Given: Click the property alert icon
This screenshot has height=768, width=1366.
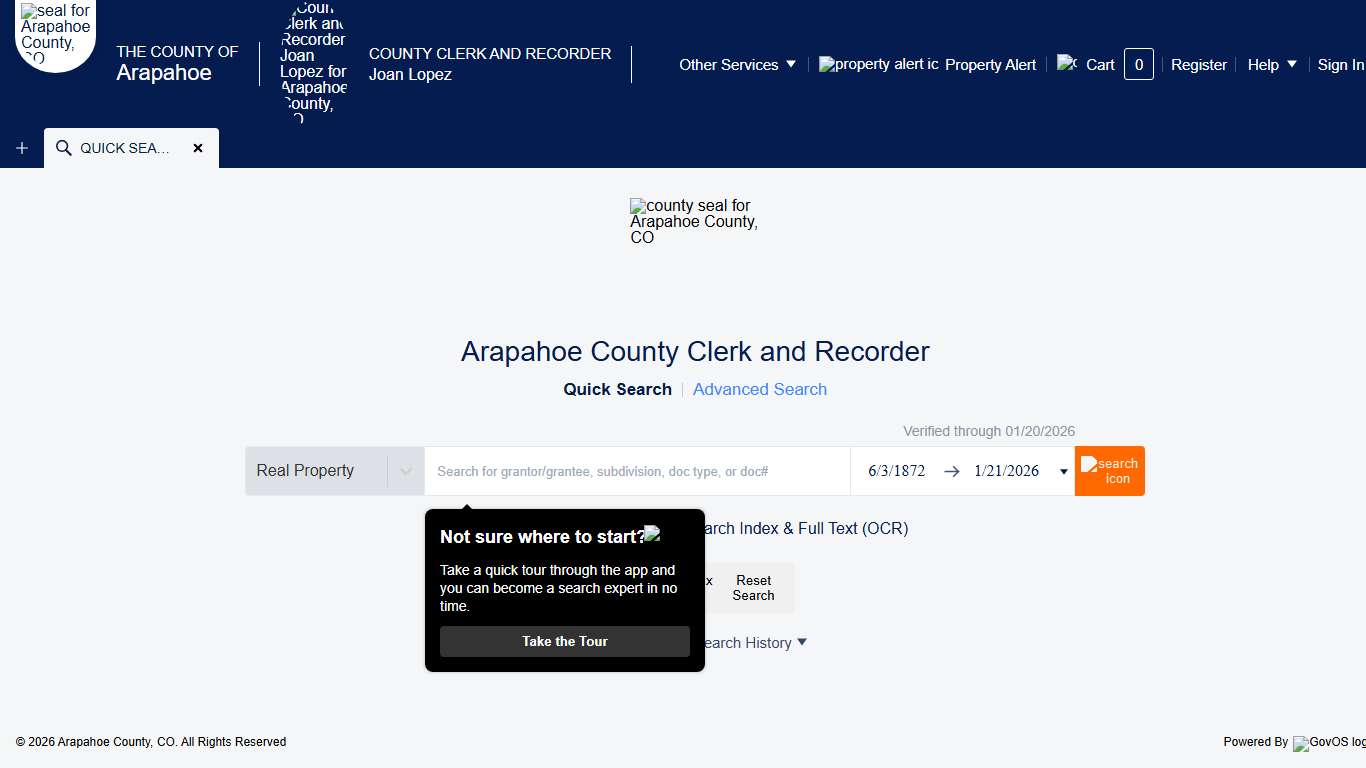Looking at the screenshot, I should pos(878,64).
